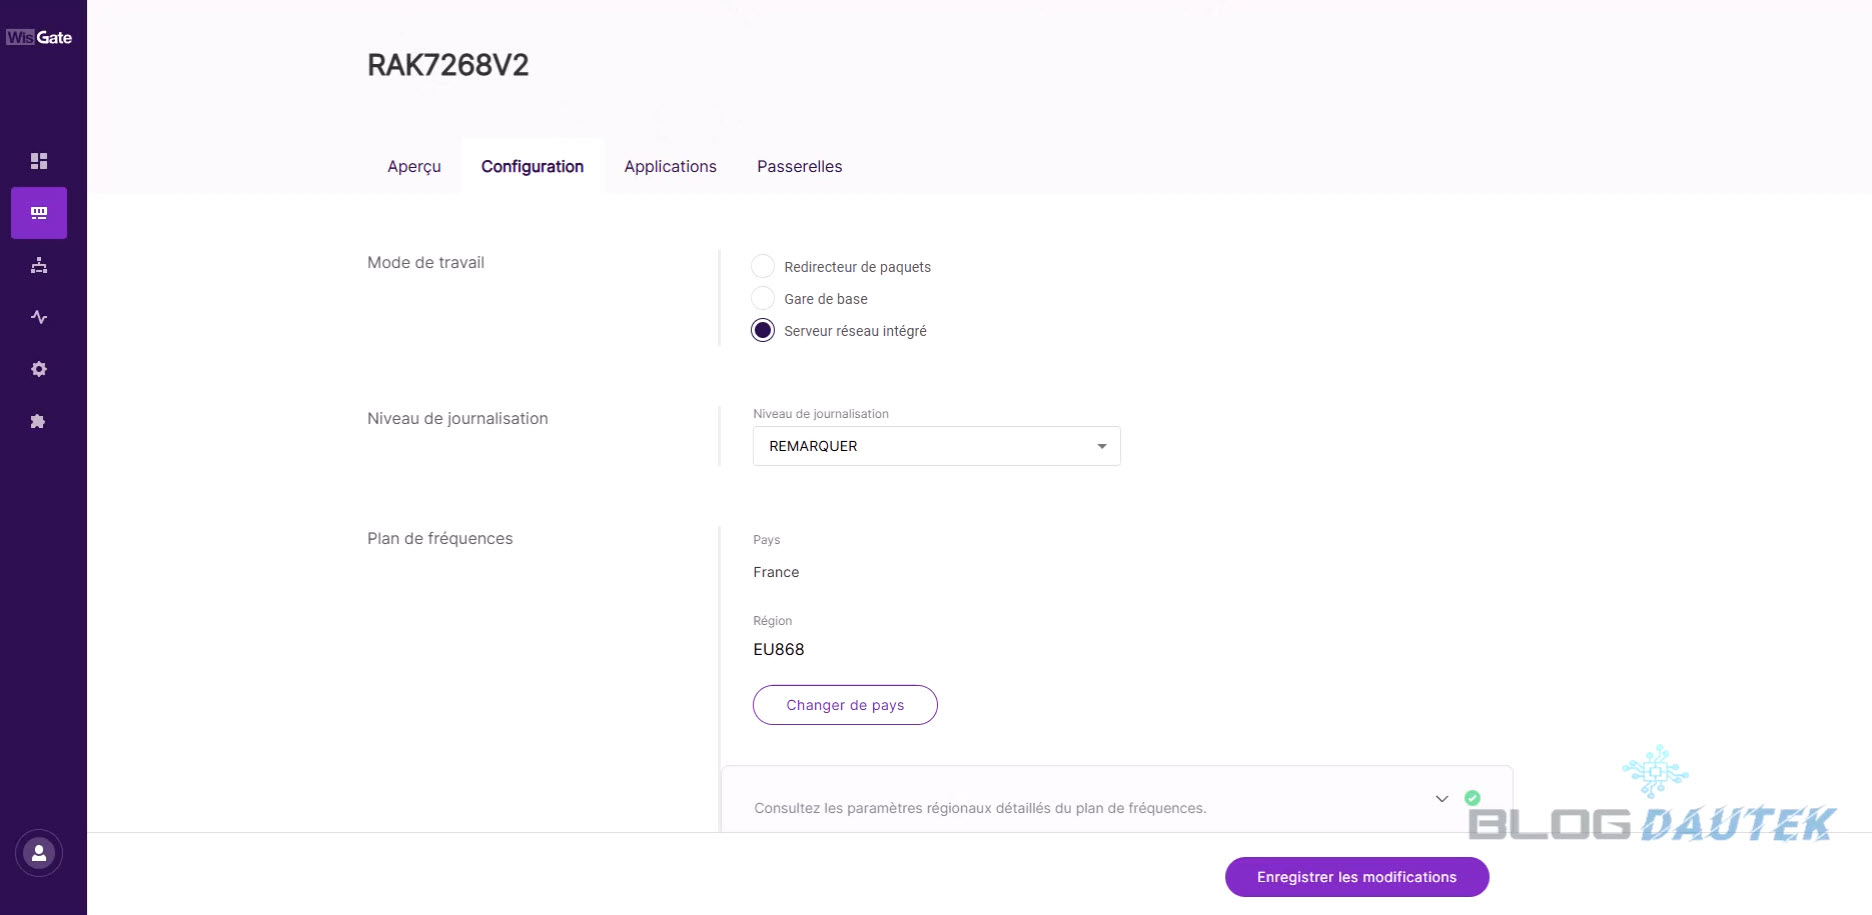Open the Settings gear icon in sidebar
The width and height of the screenshot is (1872, 915).
(x=39, y=369)
